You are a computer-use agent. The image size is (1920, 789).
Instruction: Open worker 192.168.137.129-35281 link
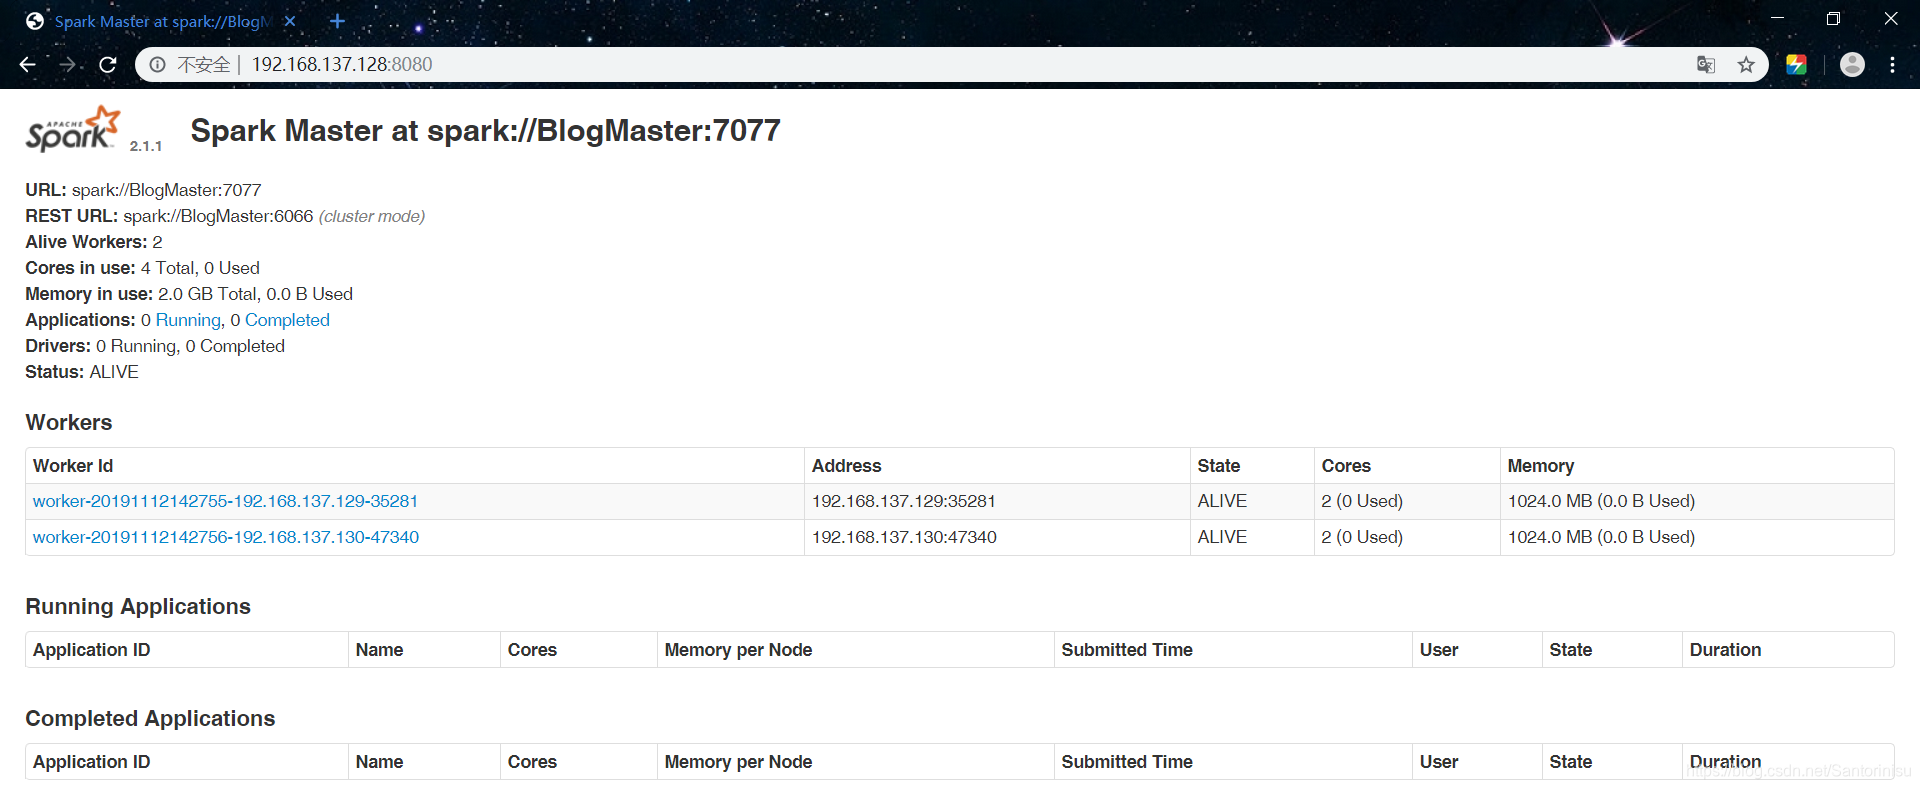pyautogui.click(x=225, y=501)
